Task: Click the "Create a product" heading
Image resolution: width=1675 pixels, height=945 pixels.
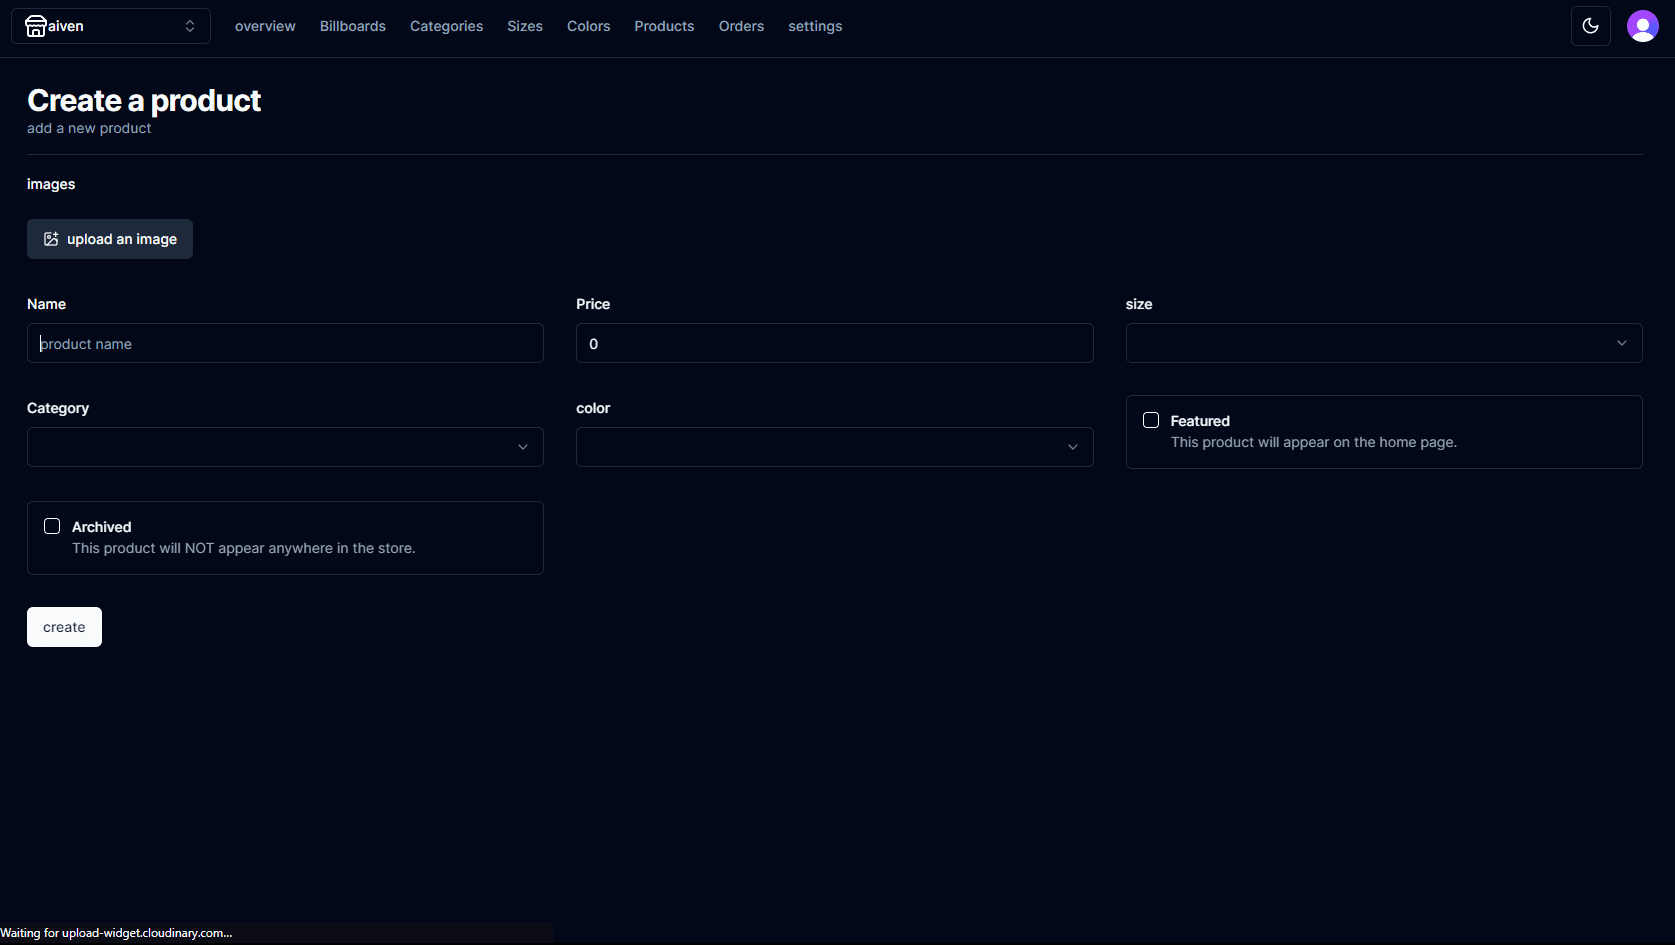Action: click(x=144, y=100)
